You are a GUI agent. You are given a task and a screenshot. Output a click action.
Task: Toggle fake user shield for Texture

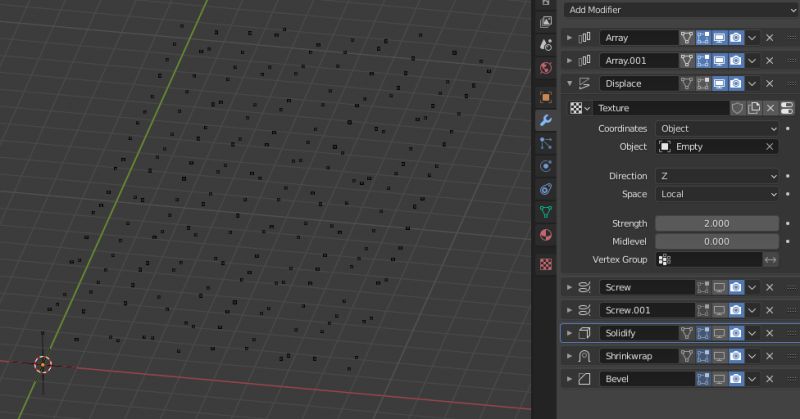(x=737, y=108)
